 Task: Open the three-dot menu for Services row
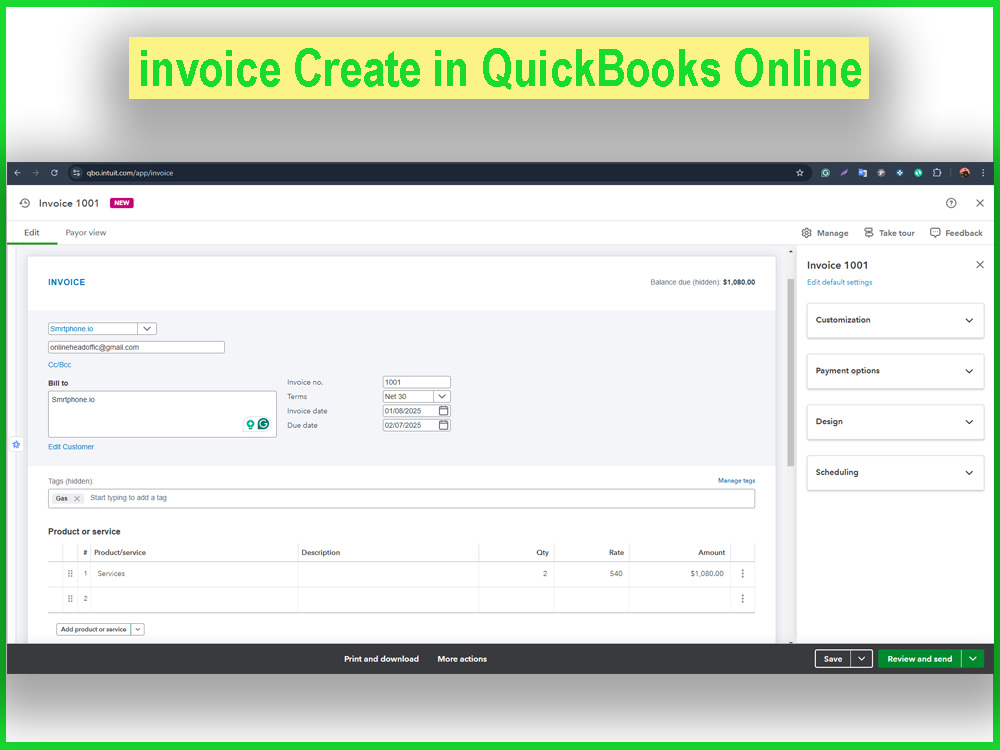click(742, 573)
